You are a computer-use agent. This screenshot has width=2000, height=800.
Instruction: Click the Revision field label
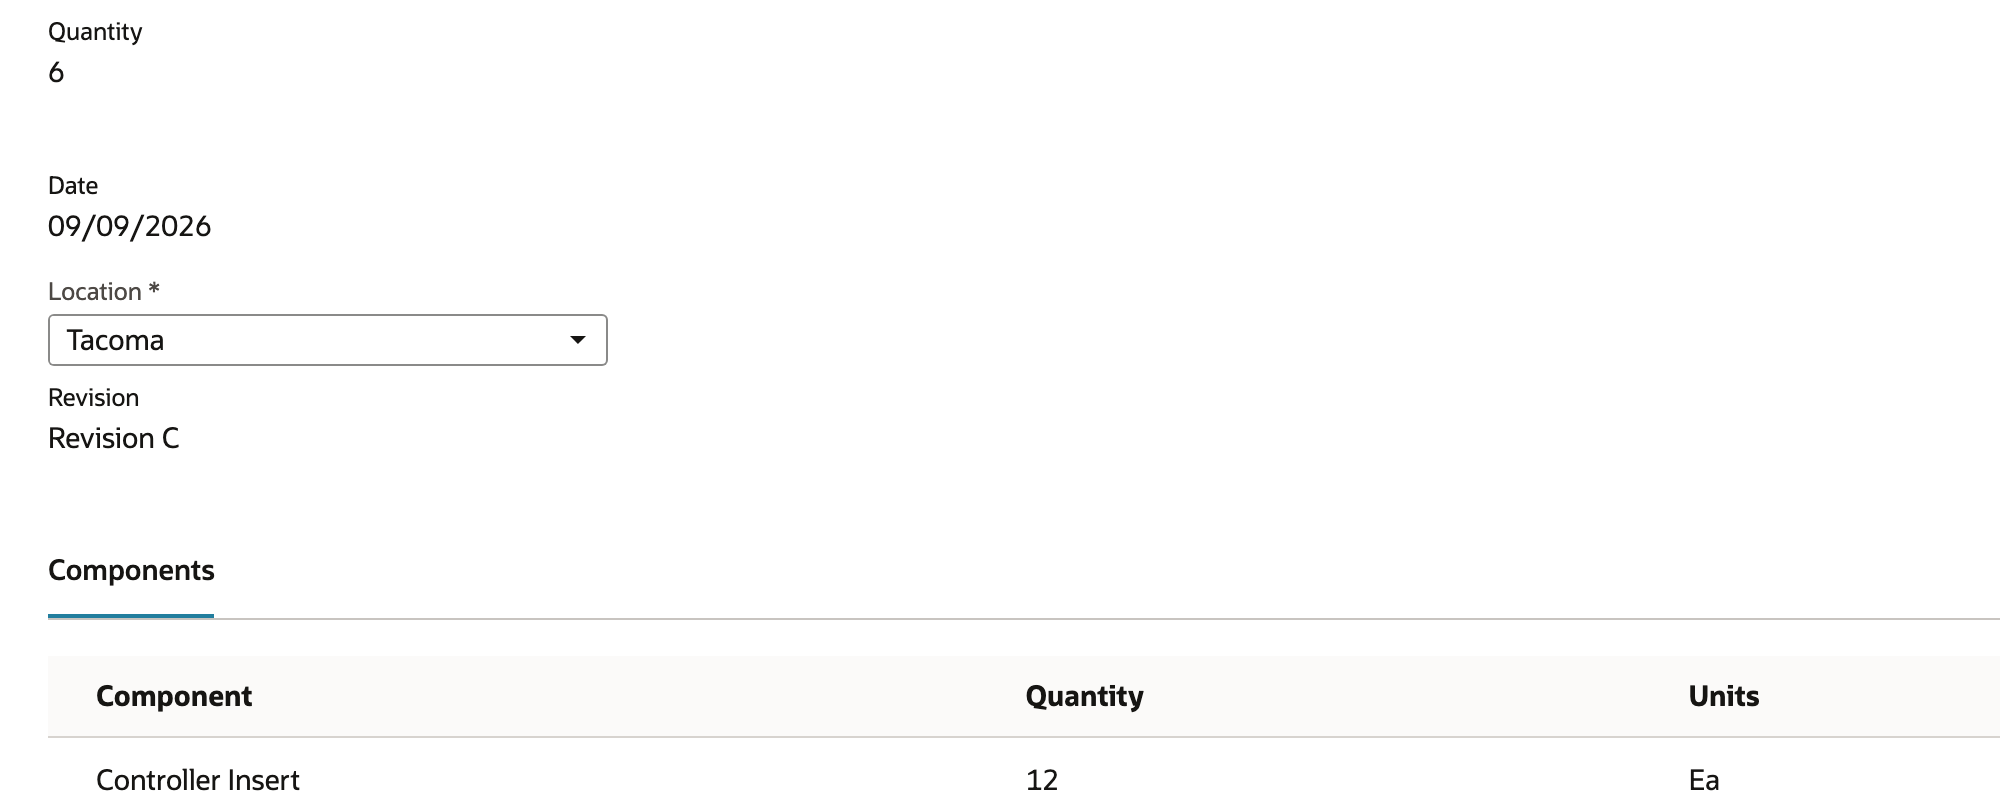click(93, 398)
